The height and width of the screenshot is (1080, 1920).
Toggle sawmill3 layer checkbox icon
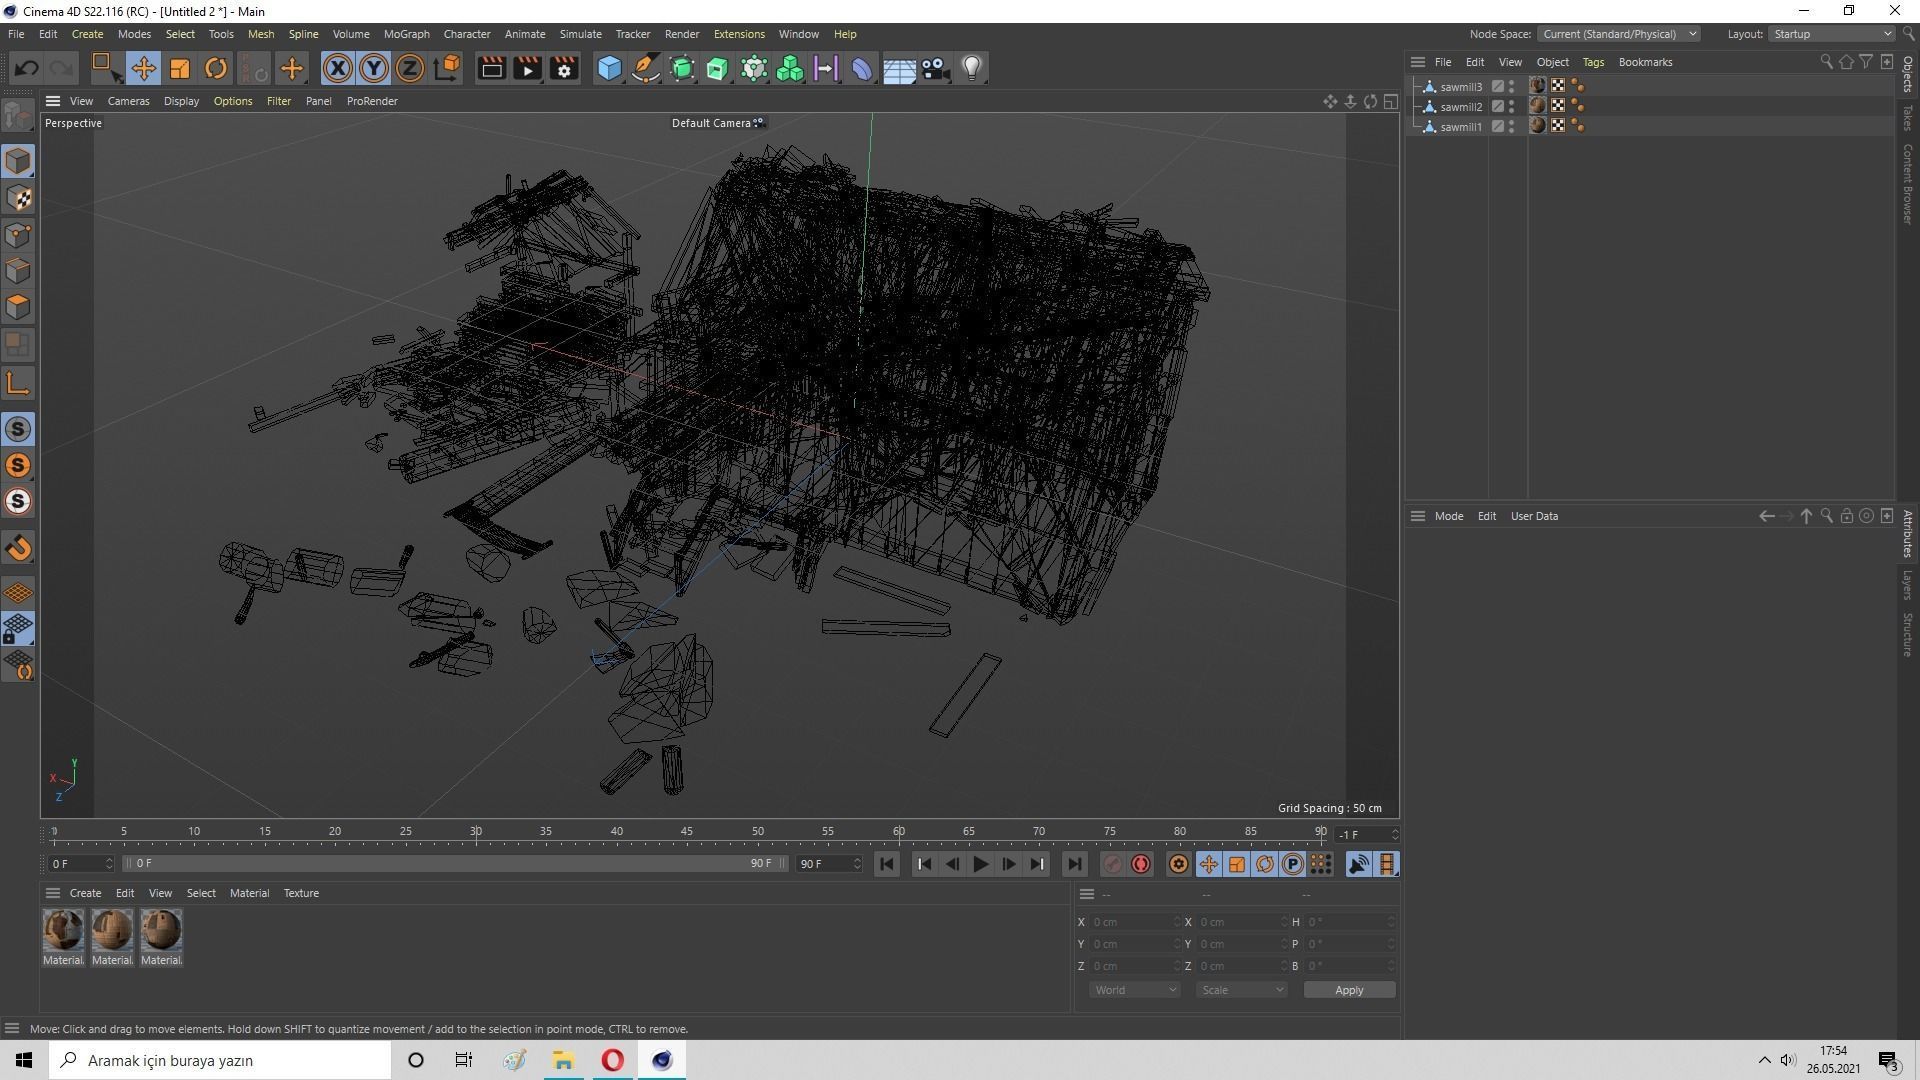[1497, 87]
